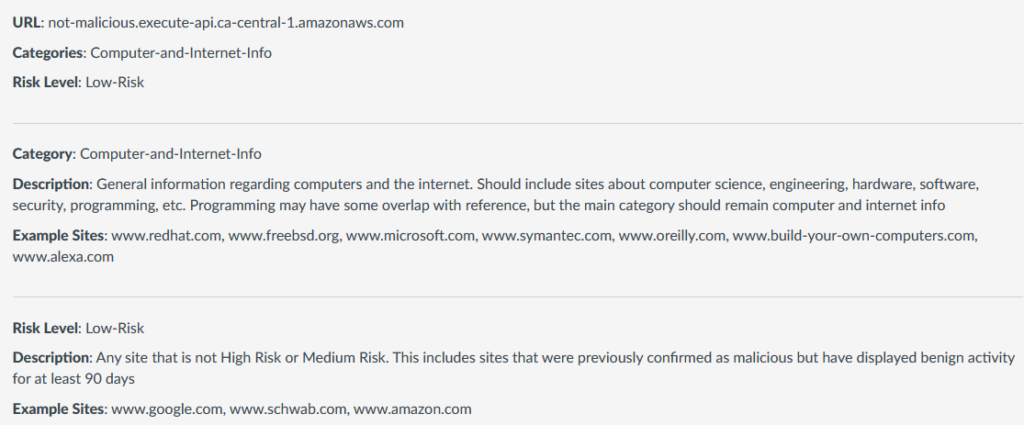The image size is (1024, 425).
Task: Click the category Description paragraph
Action: pyautogui.click(x=496, y=195)
